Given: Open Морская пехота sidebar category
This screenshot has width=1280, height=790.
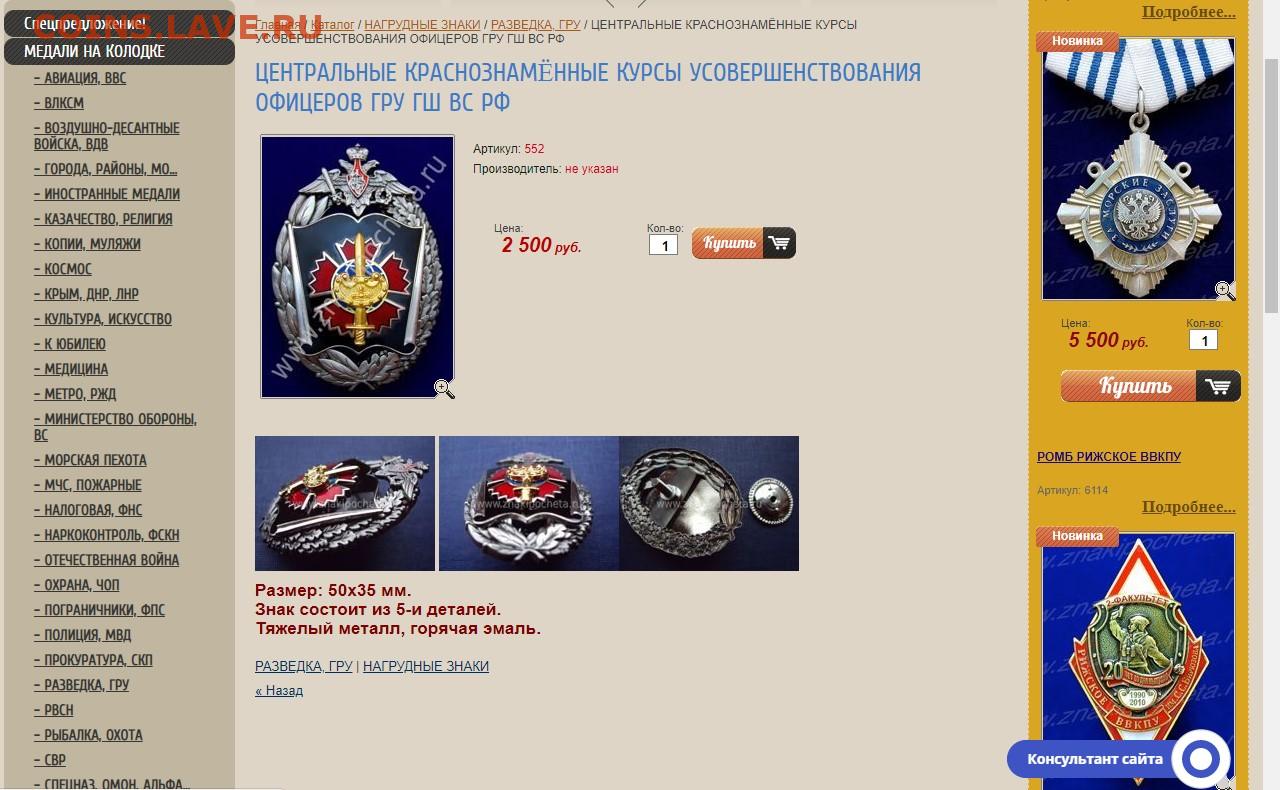Looking at the screenshot, I should point(90,460).
